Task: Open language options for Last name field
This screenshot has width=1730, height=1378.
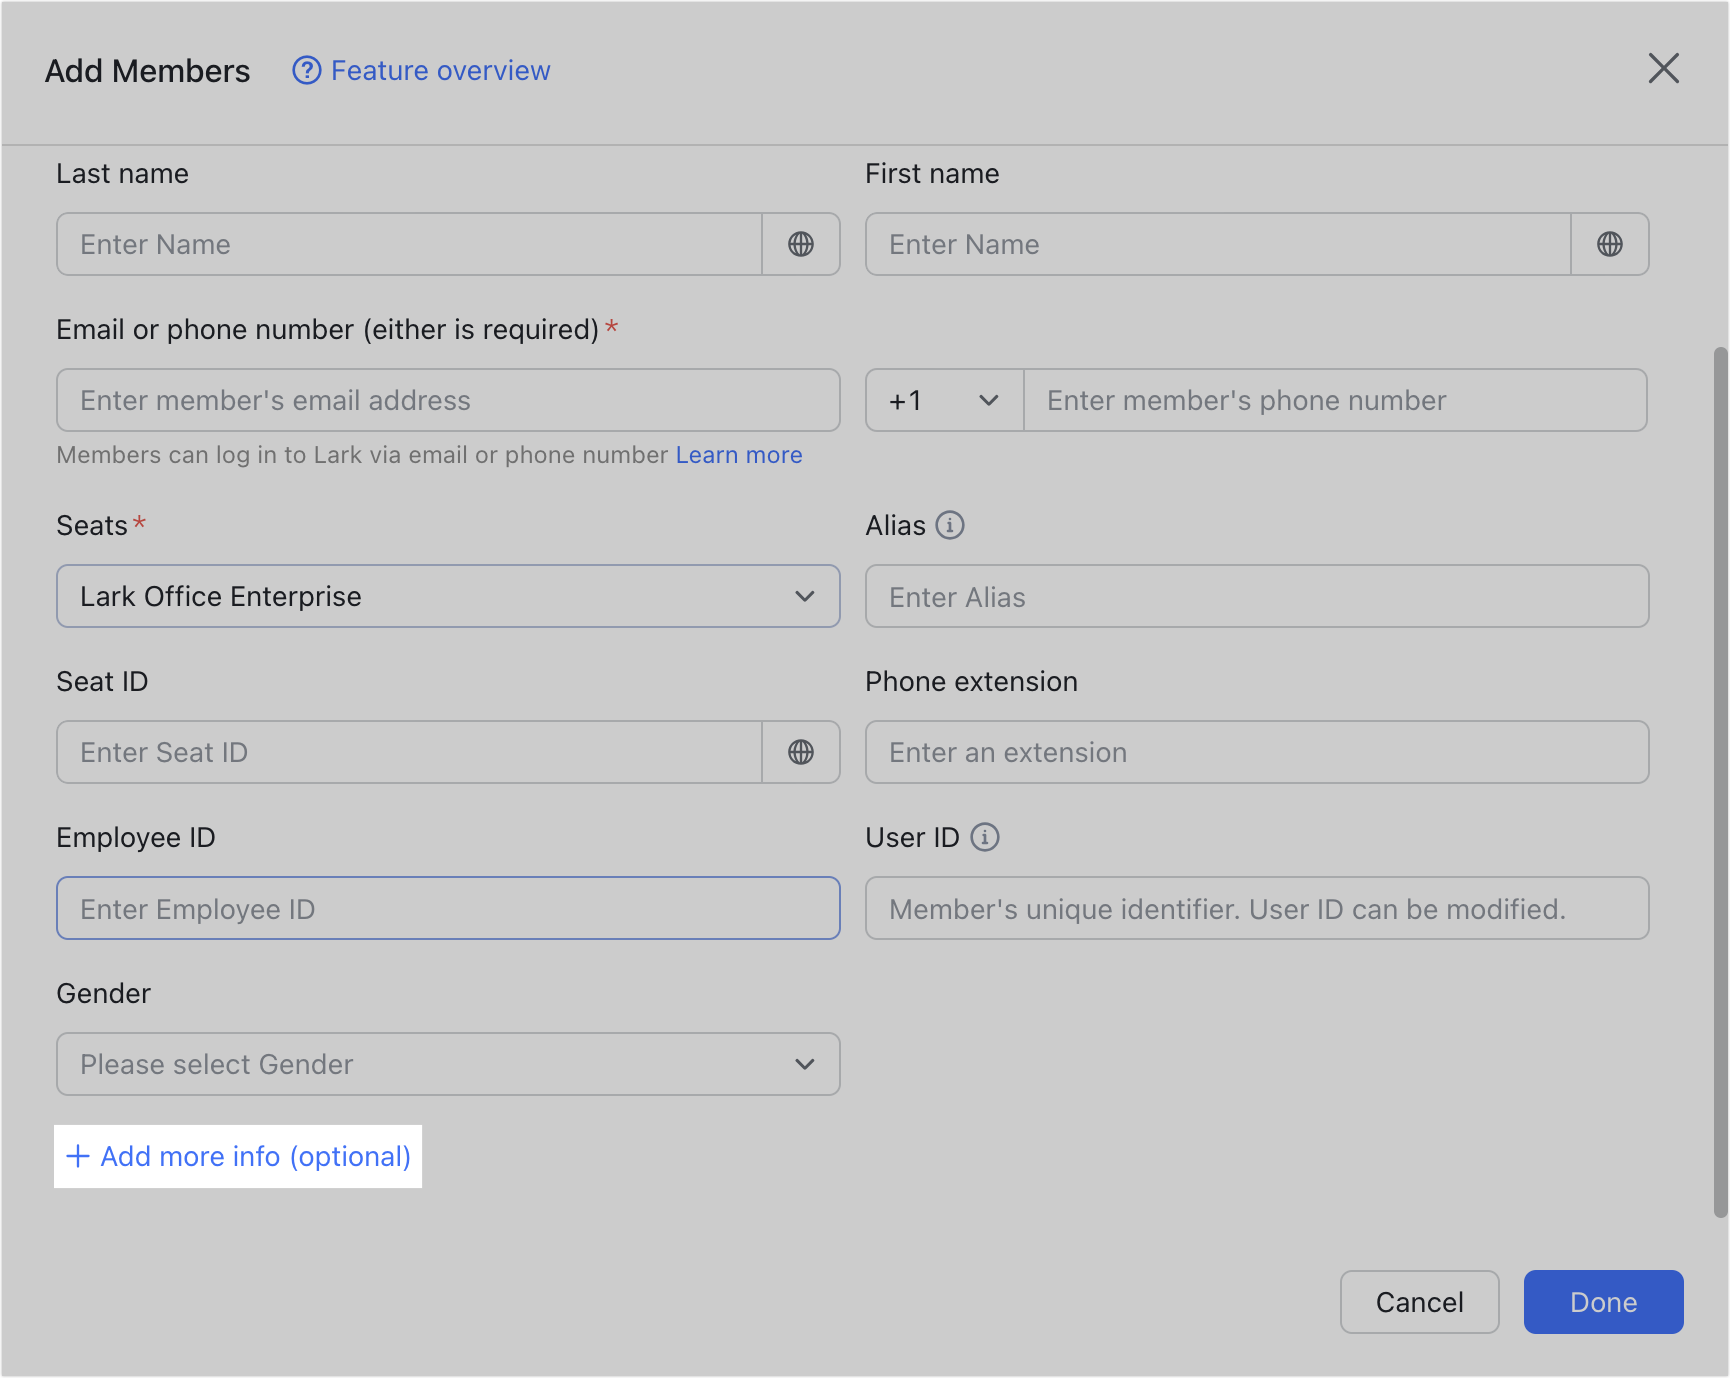Action: click(x=801, y=244)
